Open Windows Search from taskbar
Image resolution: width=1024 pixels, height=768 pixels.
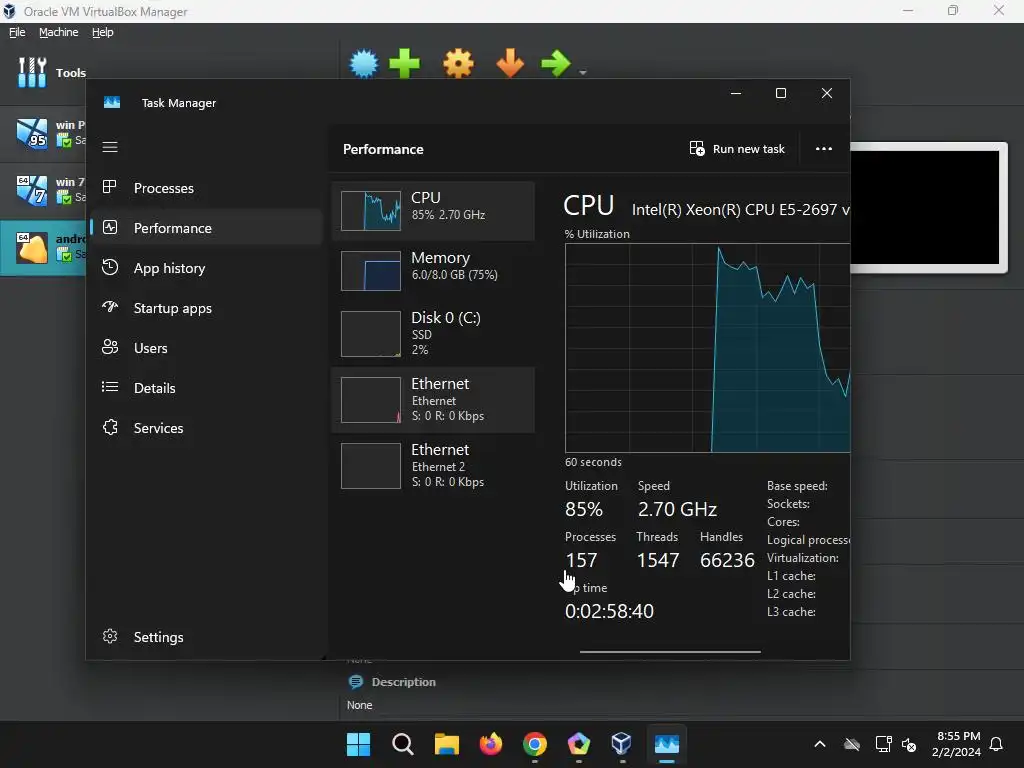coord(402,744)
